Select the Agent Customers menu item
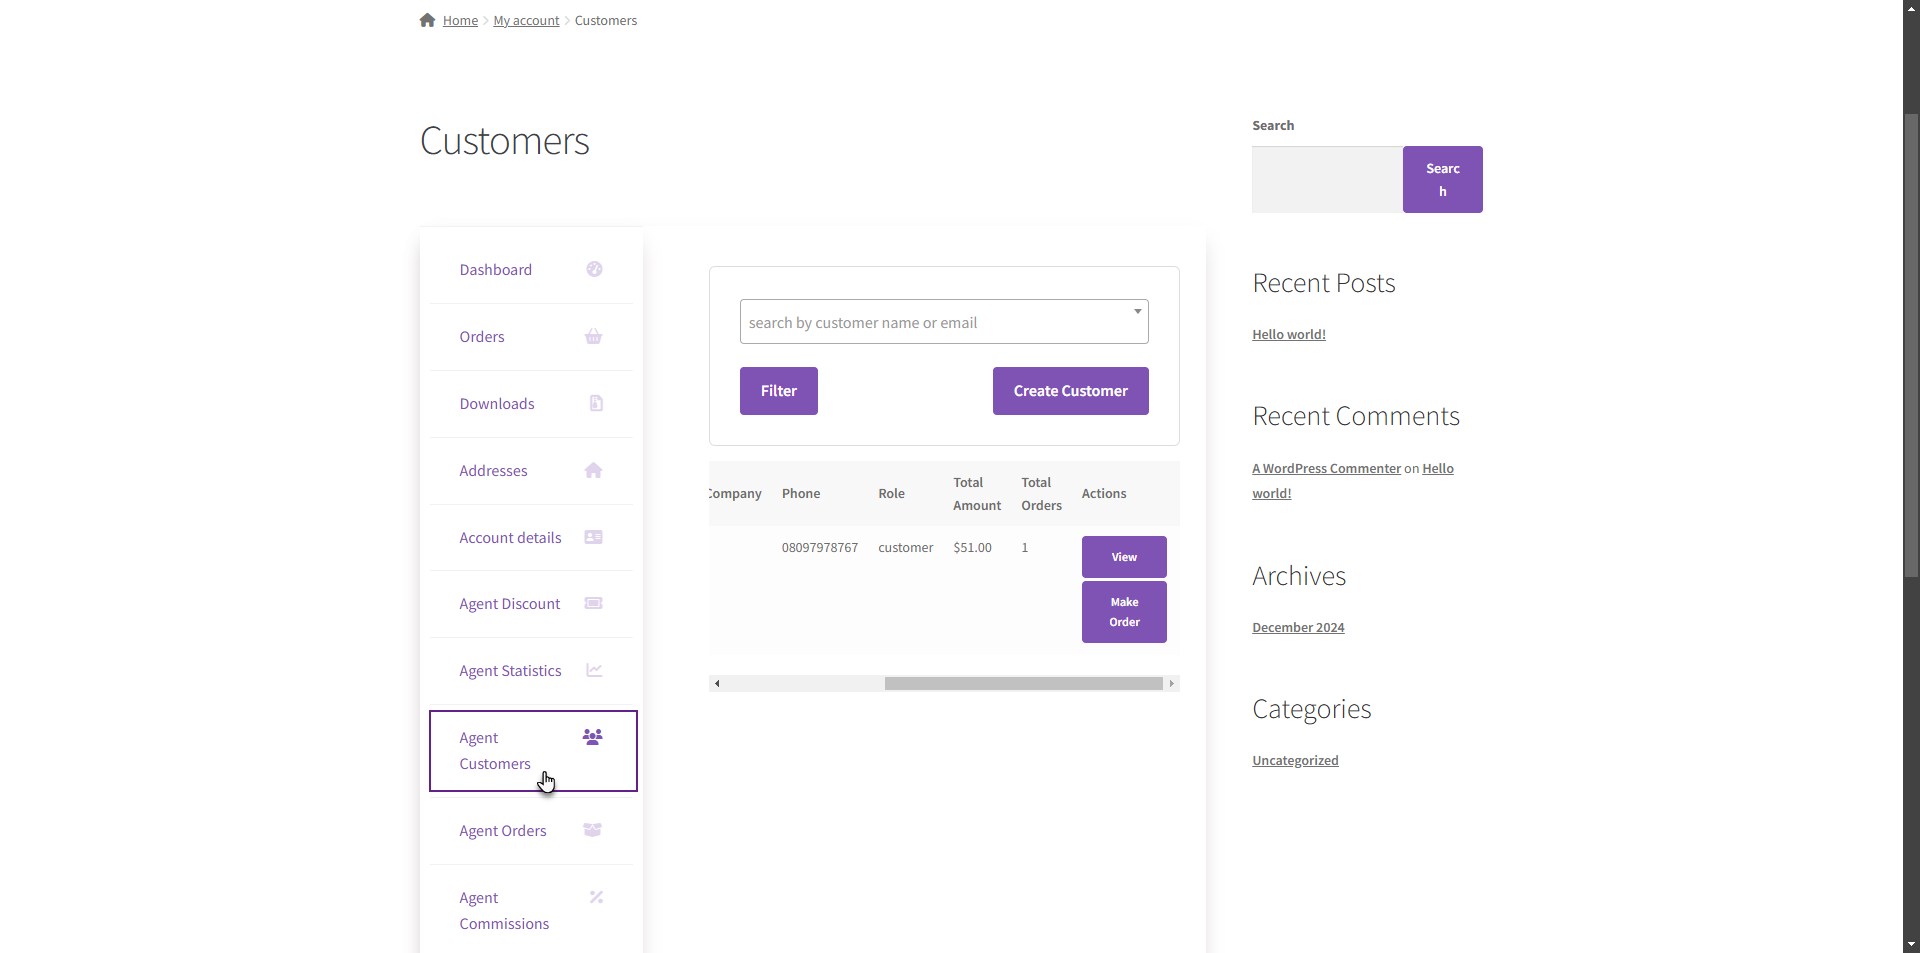Screen dimensions: 1920x953 point(533,751)
